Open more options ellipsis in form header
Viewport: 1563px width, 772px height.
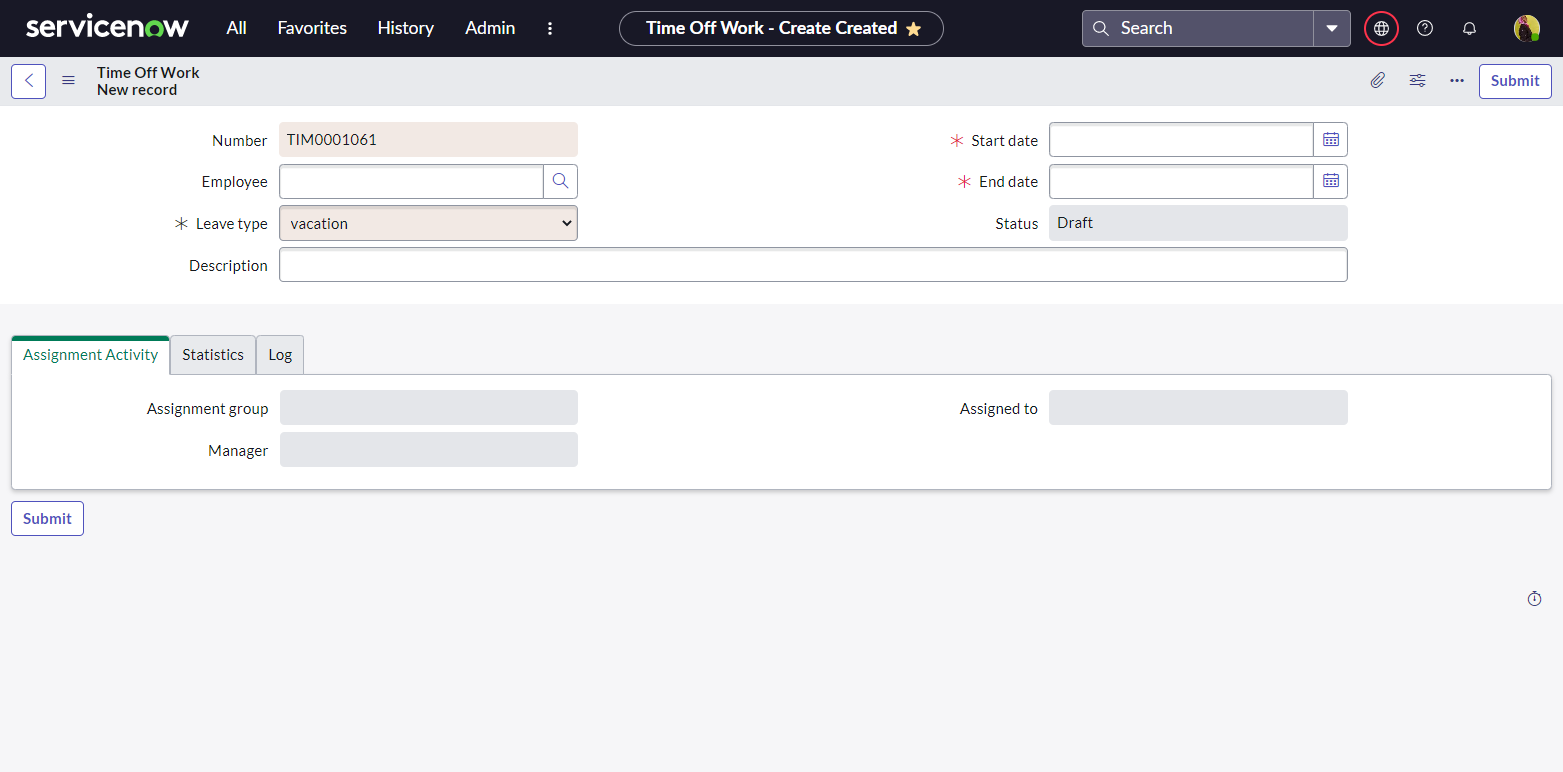[1456, 81]
